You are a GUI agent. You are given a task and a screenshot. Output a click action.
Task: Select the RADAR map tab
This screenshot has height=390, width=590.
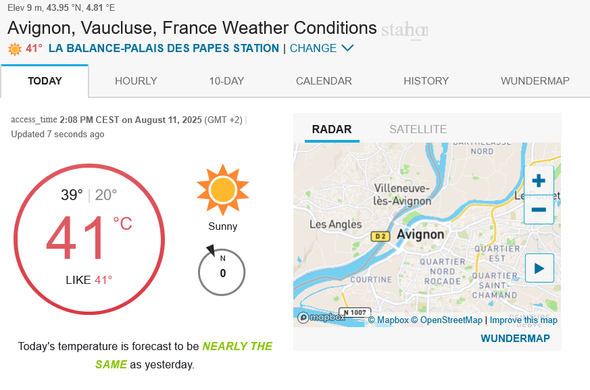(x=331, y=129)
